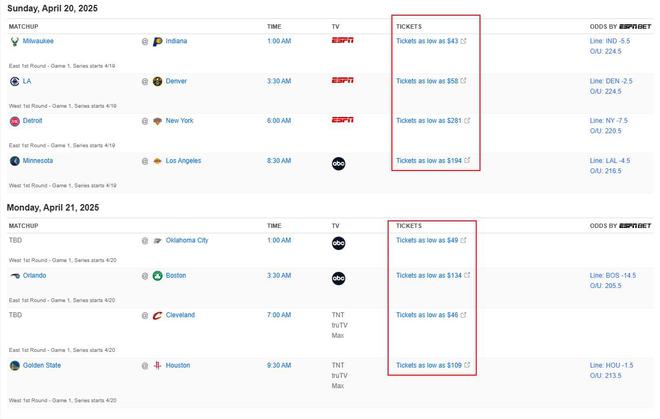Click the Milwaukee Bucks team logo
The image size is (660, 419).
pos(14,41)
